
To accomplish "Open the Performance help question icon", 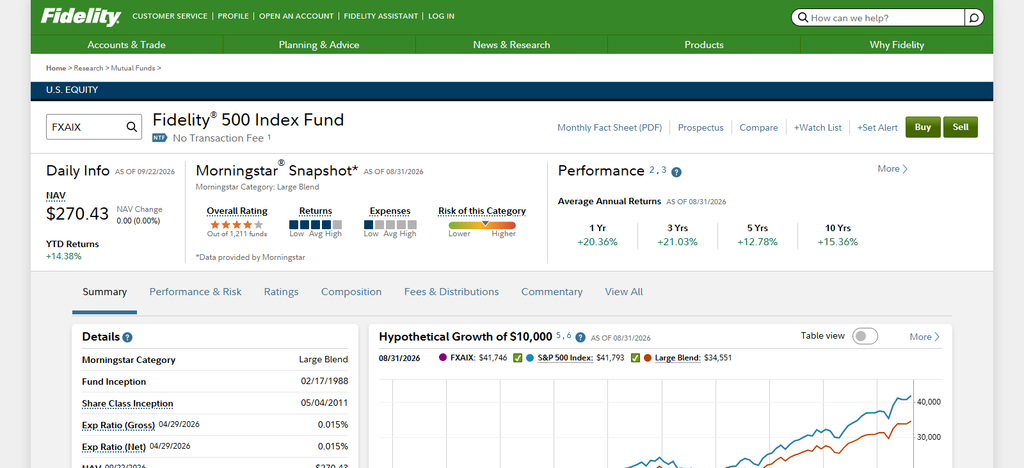I will (x=677, y=172).
